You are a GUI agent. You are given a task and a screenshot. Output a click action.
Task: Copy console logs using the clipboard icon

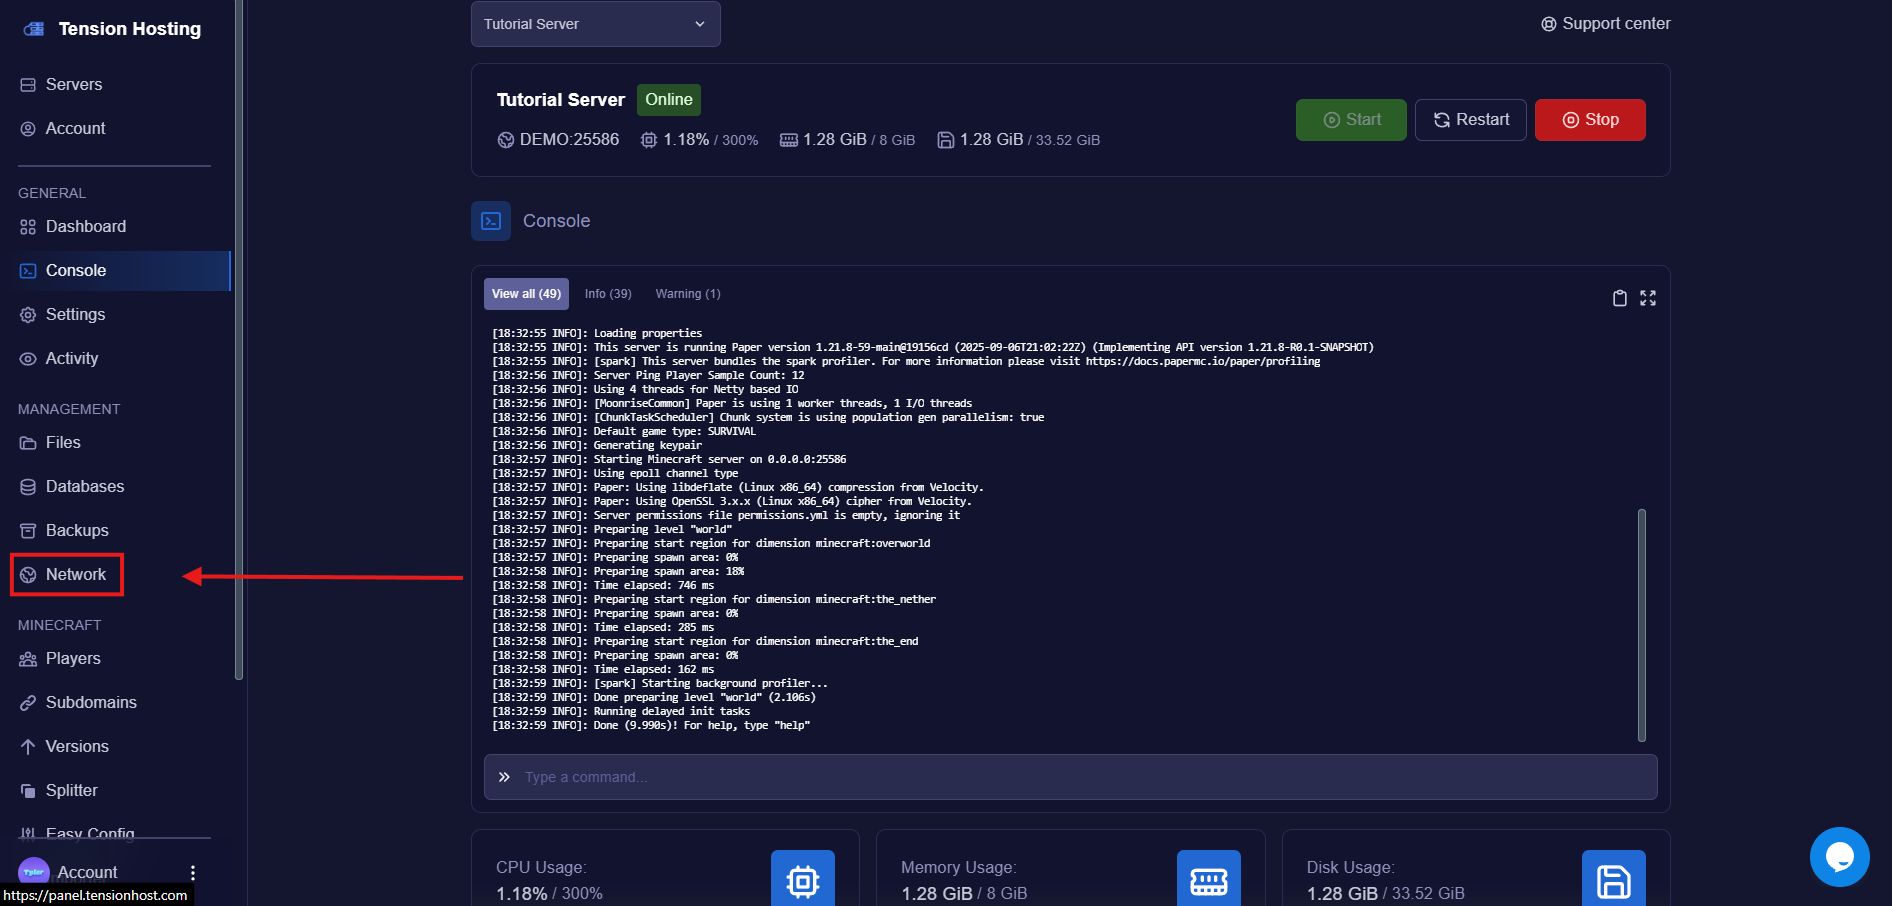point(1620,297)
